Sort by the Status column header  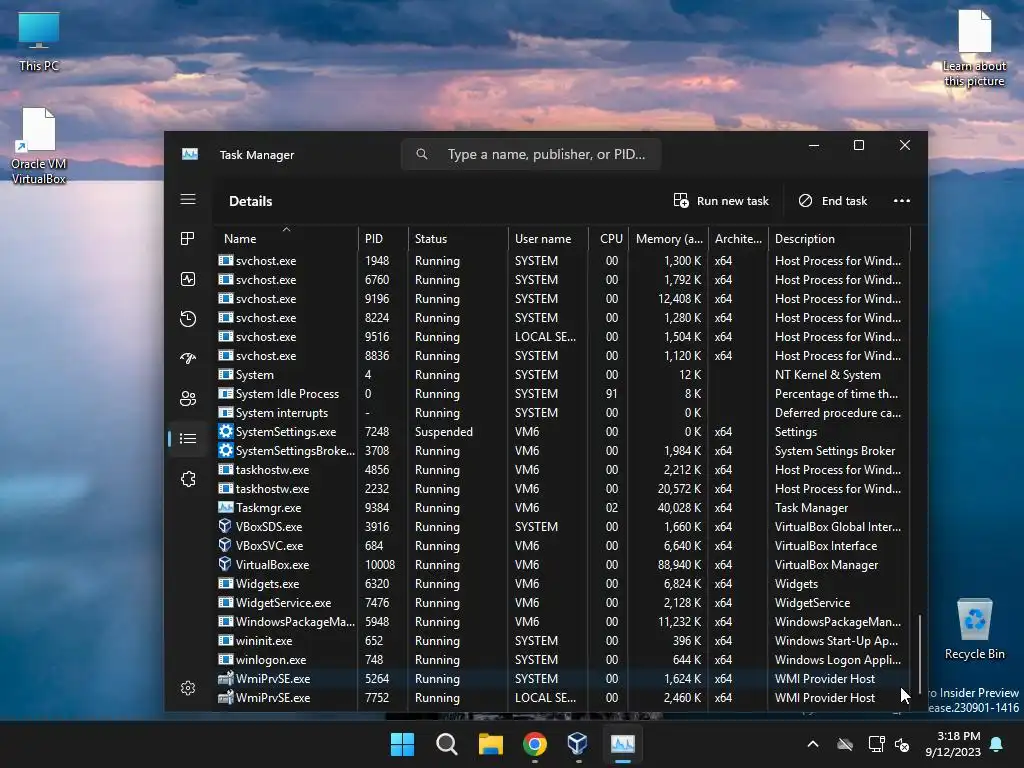458,238
